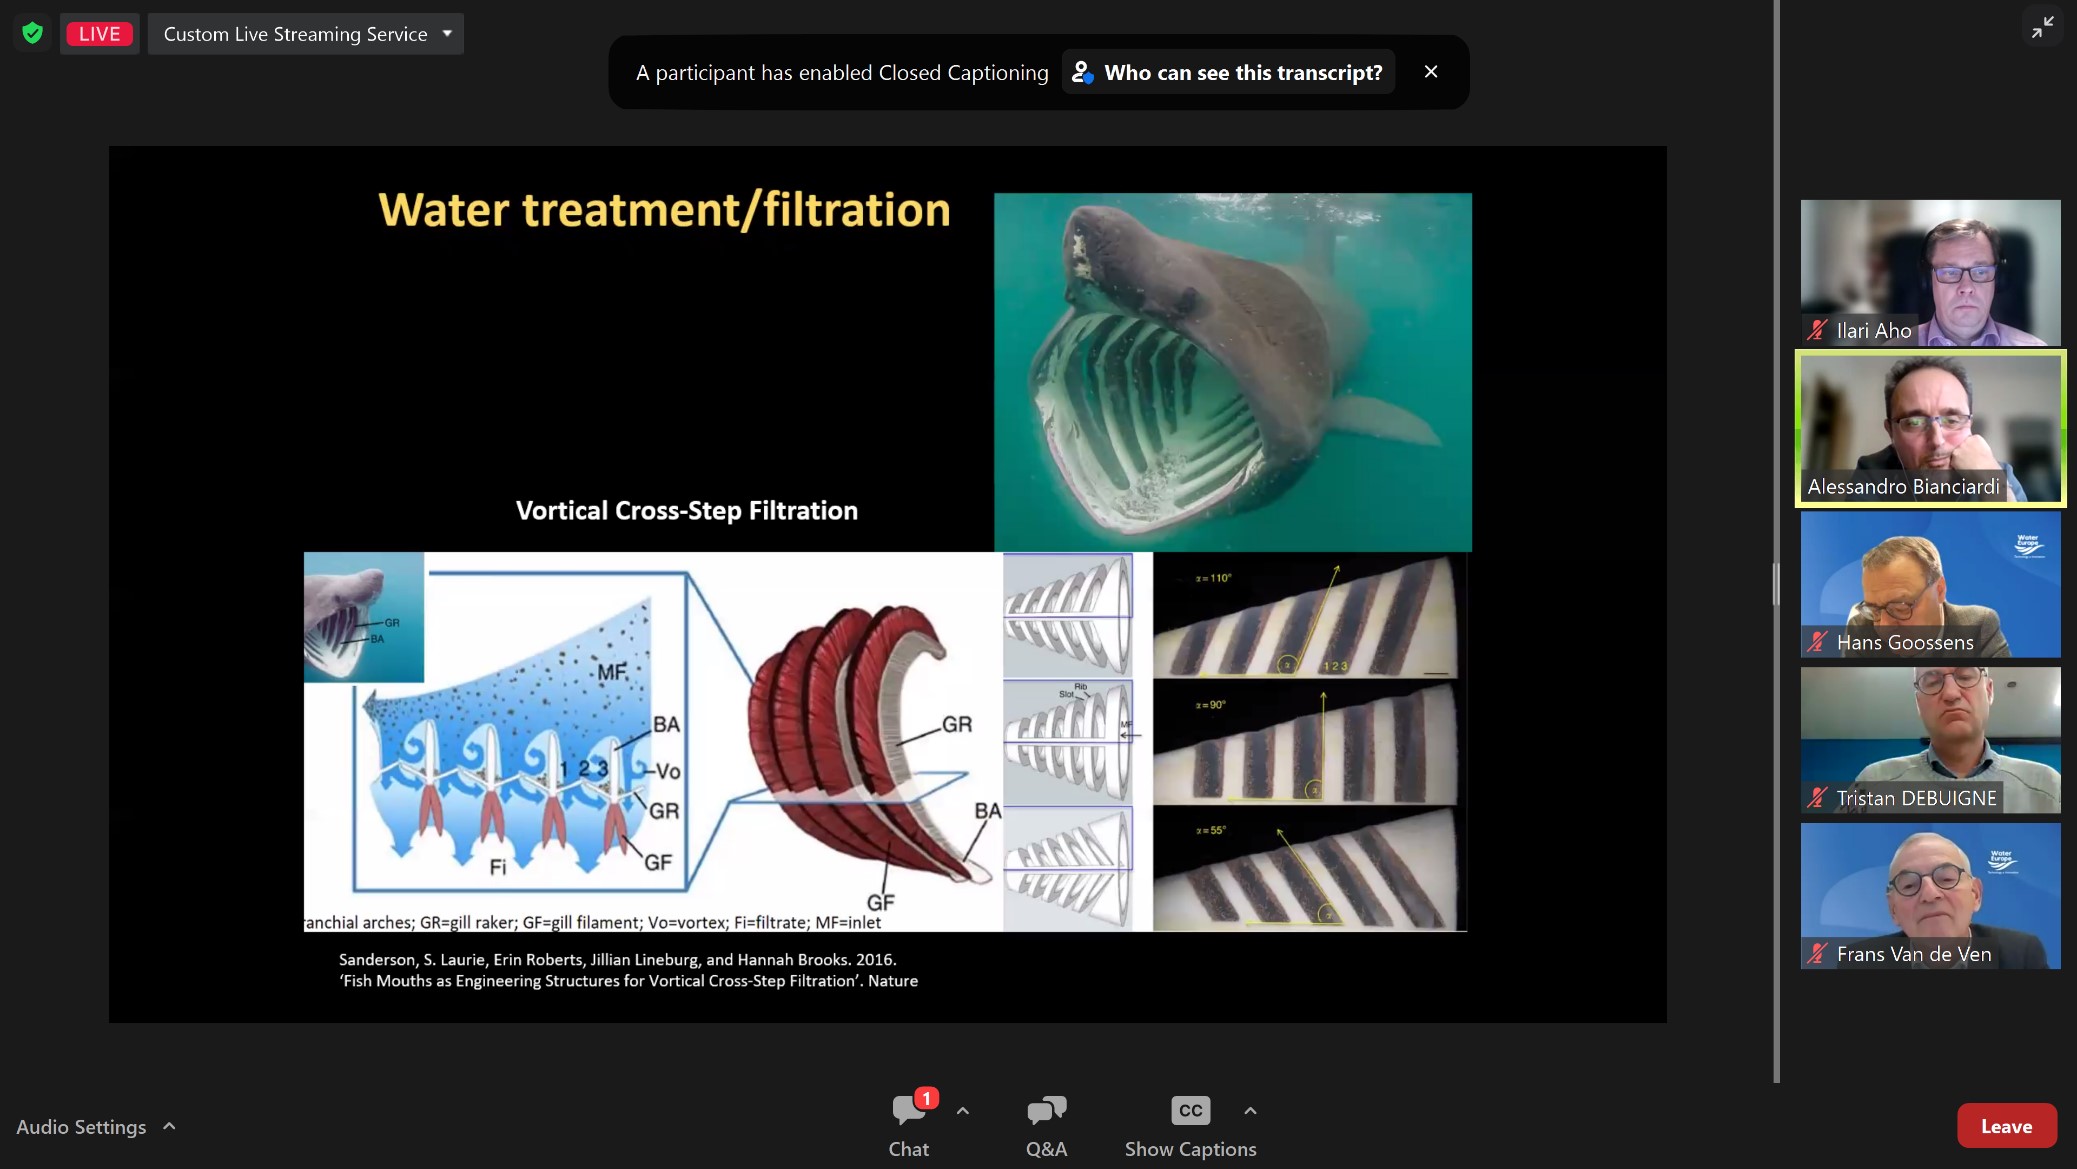The height and width of the screenshot is (1169, 2077).
Task: Click Tristan DEBUIGNE's muted microphone icon
Action: point(1817,798)
